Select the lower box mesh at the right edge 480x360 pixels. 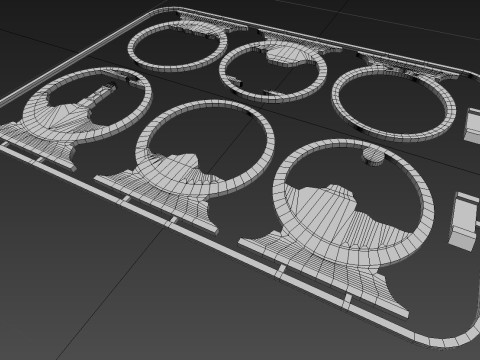click(x=465, y=221)
